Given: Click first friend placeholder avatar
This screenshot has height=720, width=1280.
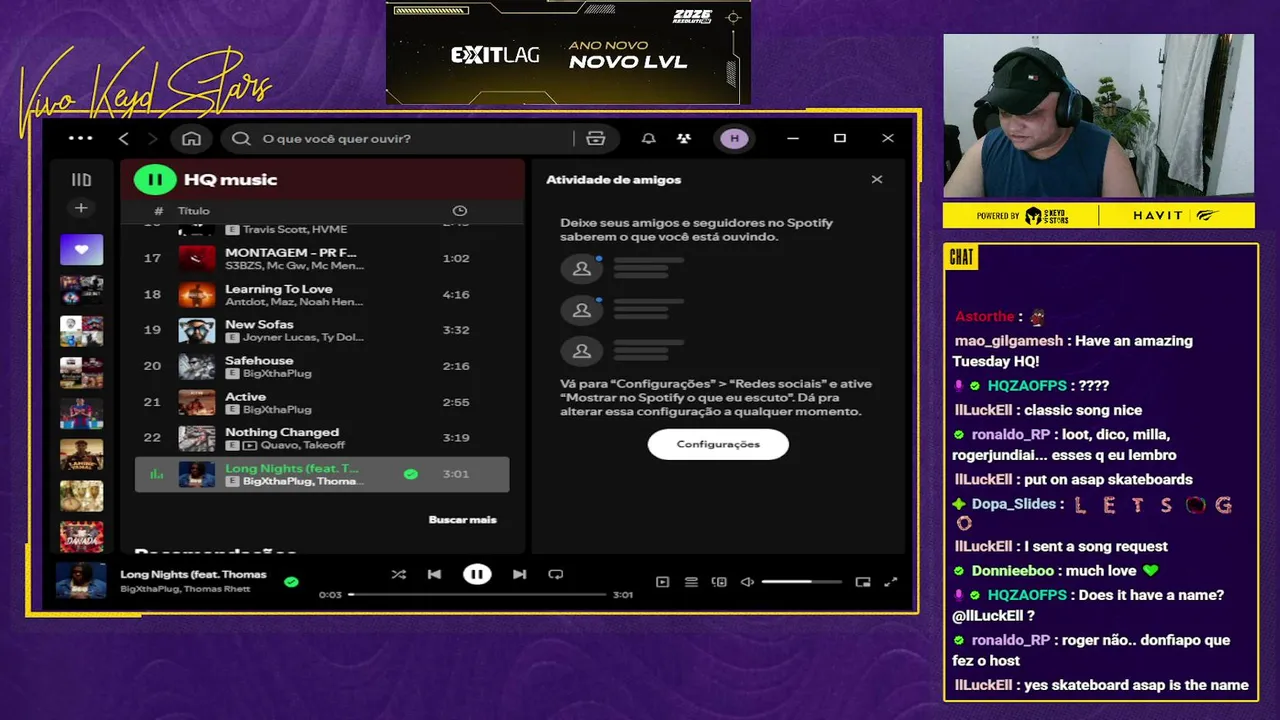Looking at the screenshot, I should [581, 268].
